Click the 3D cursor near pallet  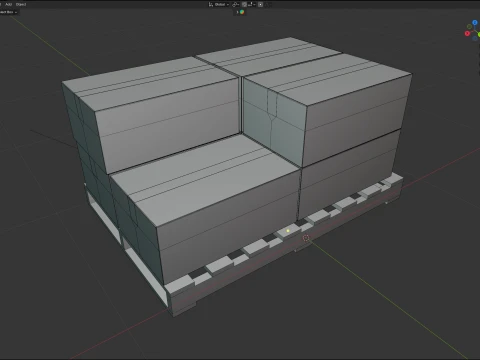click(x=306, y=238)
